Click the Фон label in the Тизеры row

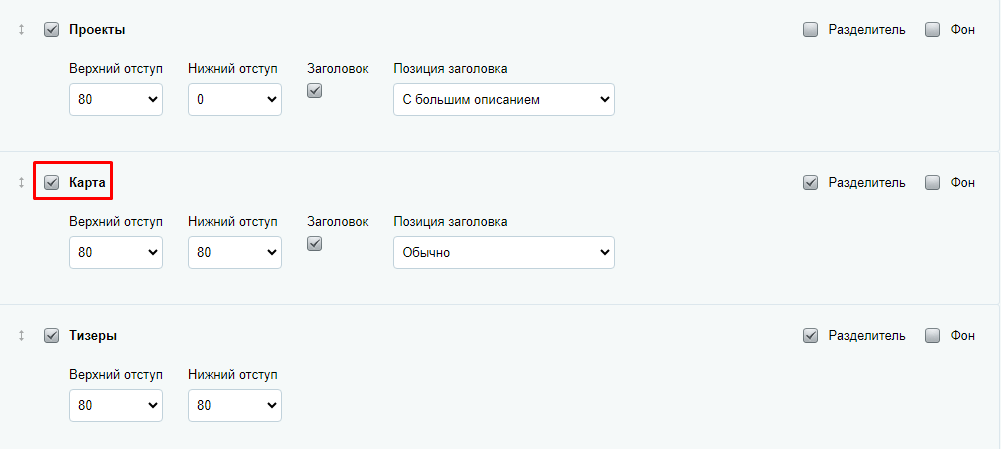(x=963, y=335)
